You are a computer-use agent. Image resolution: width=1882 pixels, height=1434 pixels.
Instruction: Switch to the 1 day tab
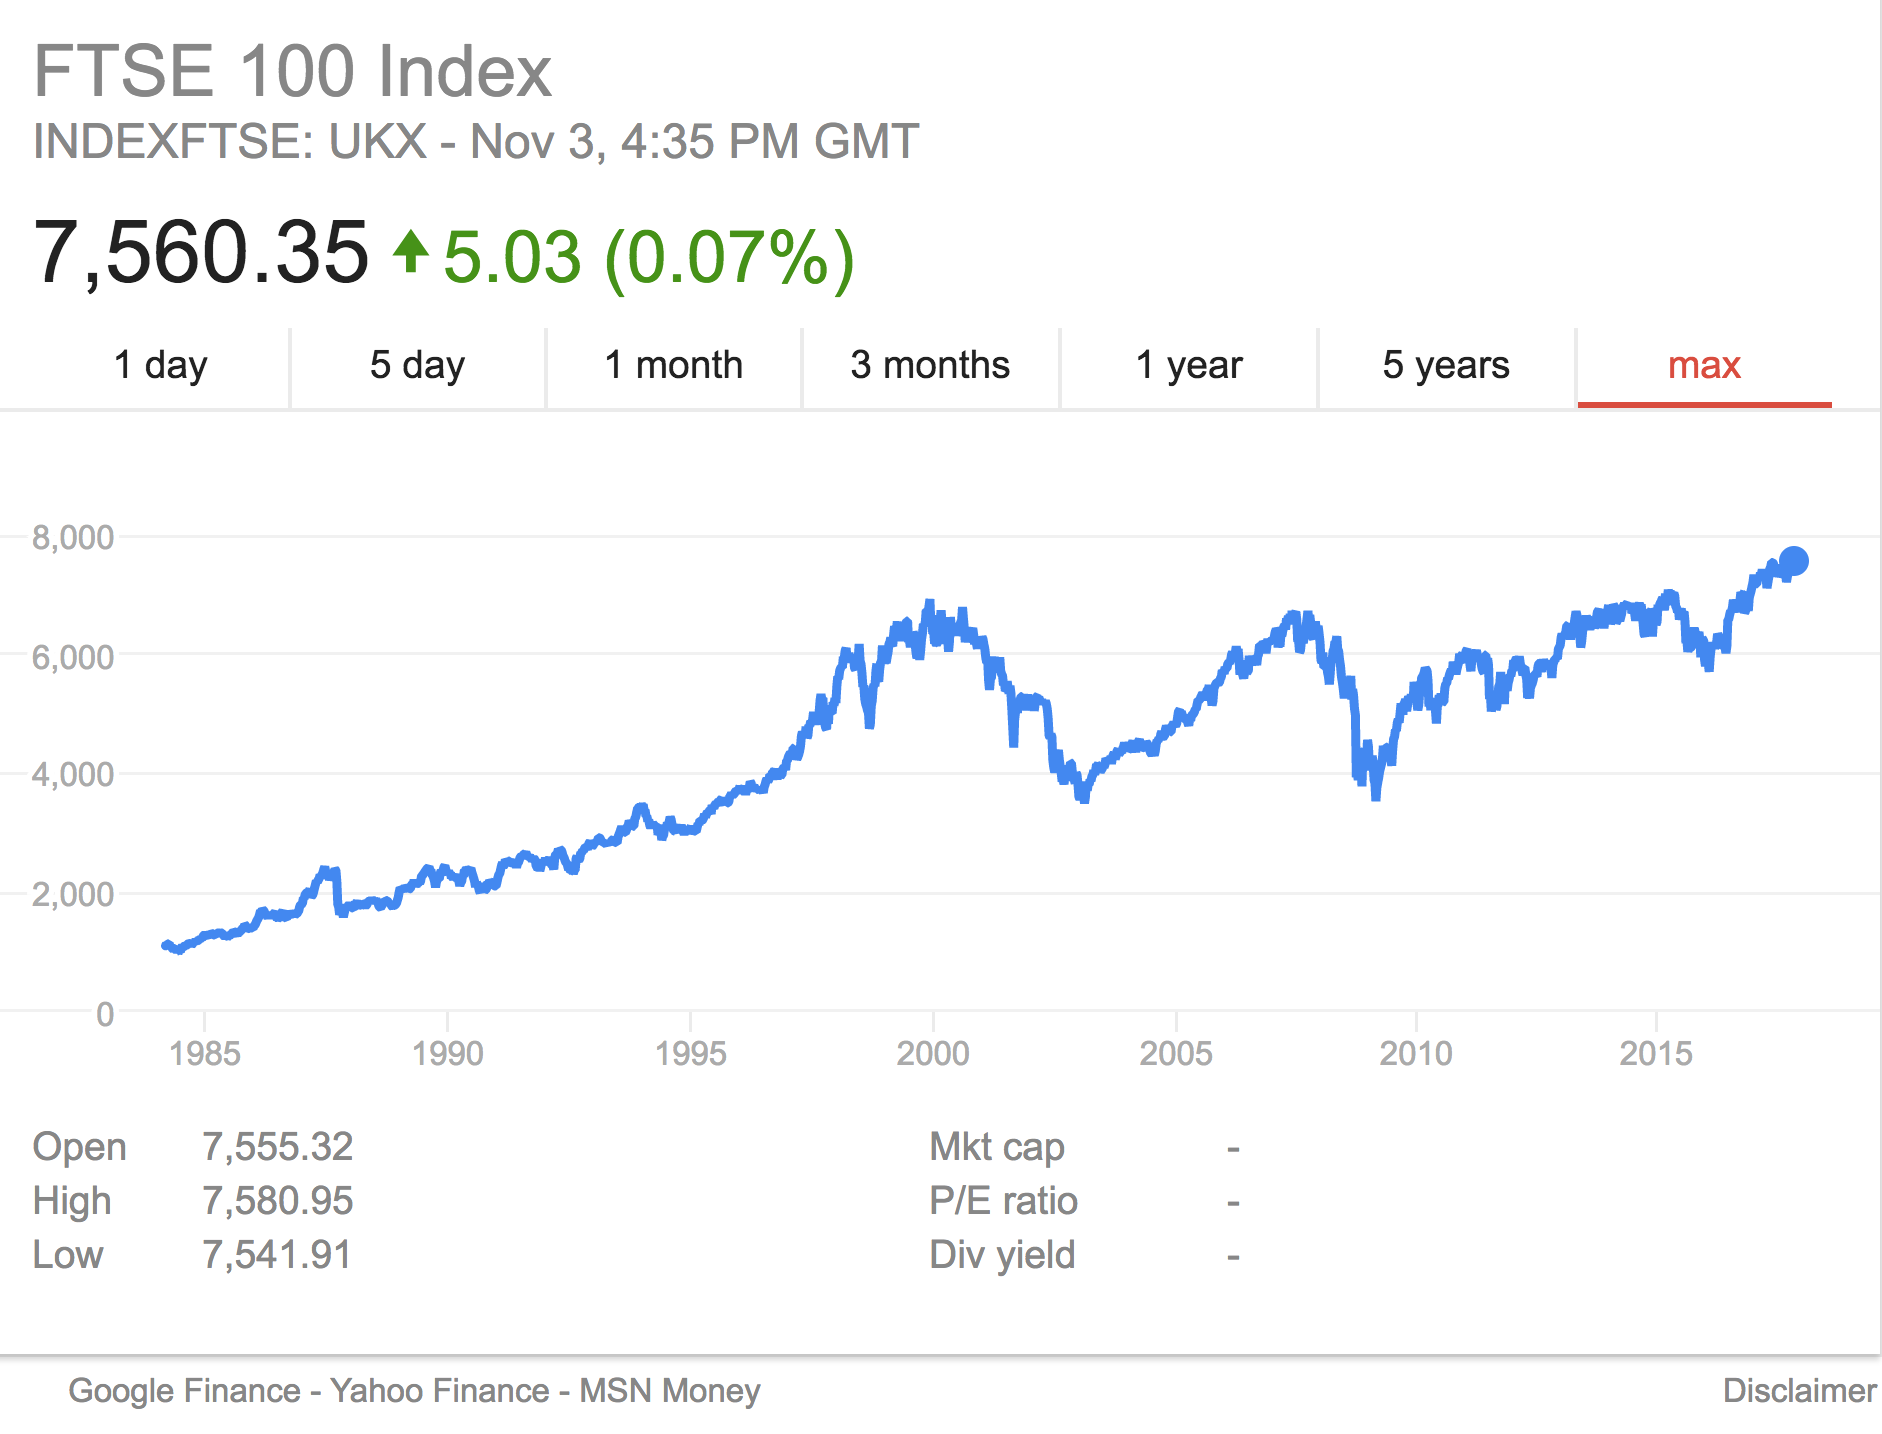[x=160, y=366]
